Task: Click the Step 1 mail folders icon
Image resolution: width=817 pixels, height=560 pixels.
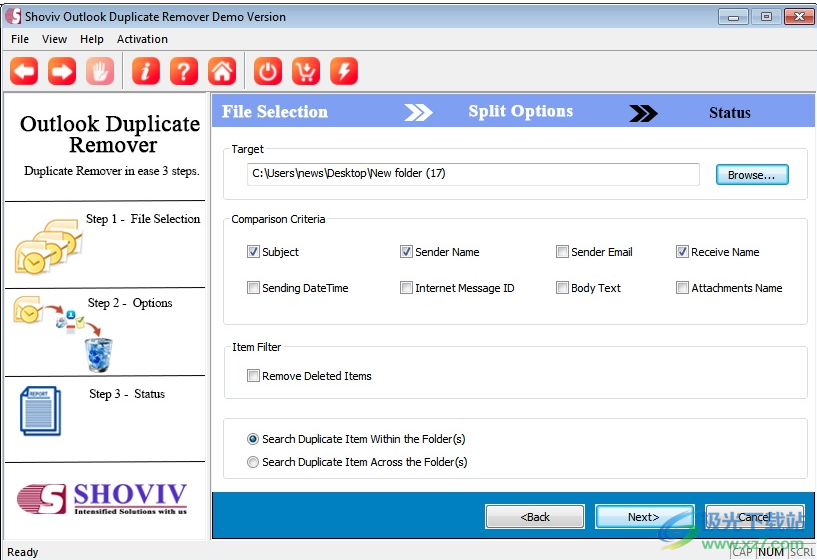Action: click(48, 247)
